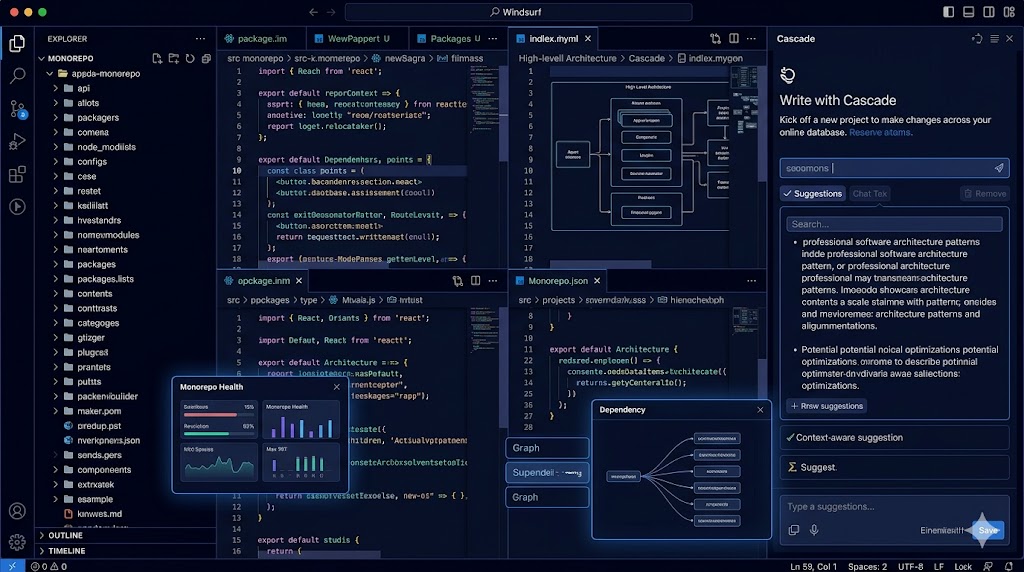Refresh the Explorer file tree
Screen dimensions: 1024x572
click(x=190, y=59)
